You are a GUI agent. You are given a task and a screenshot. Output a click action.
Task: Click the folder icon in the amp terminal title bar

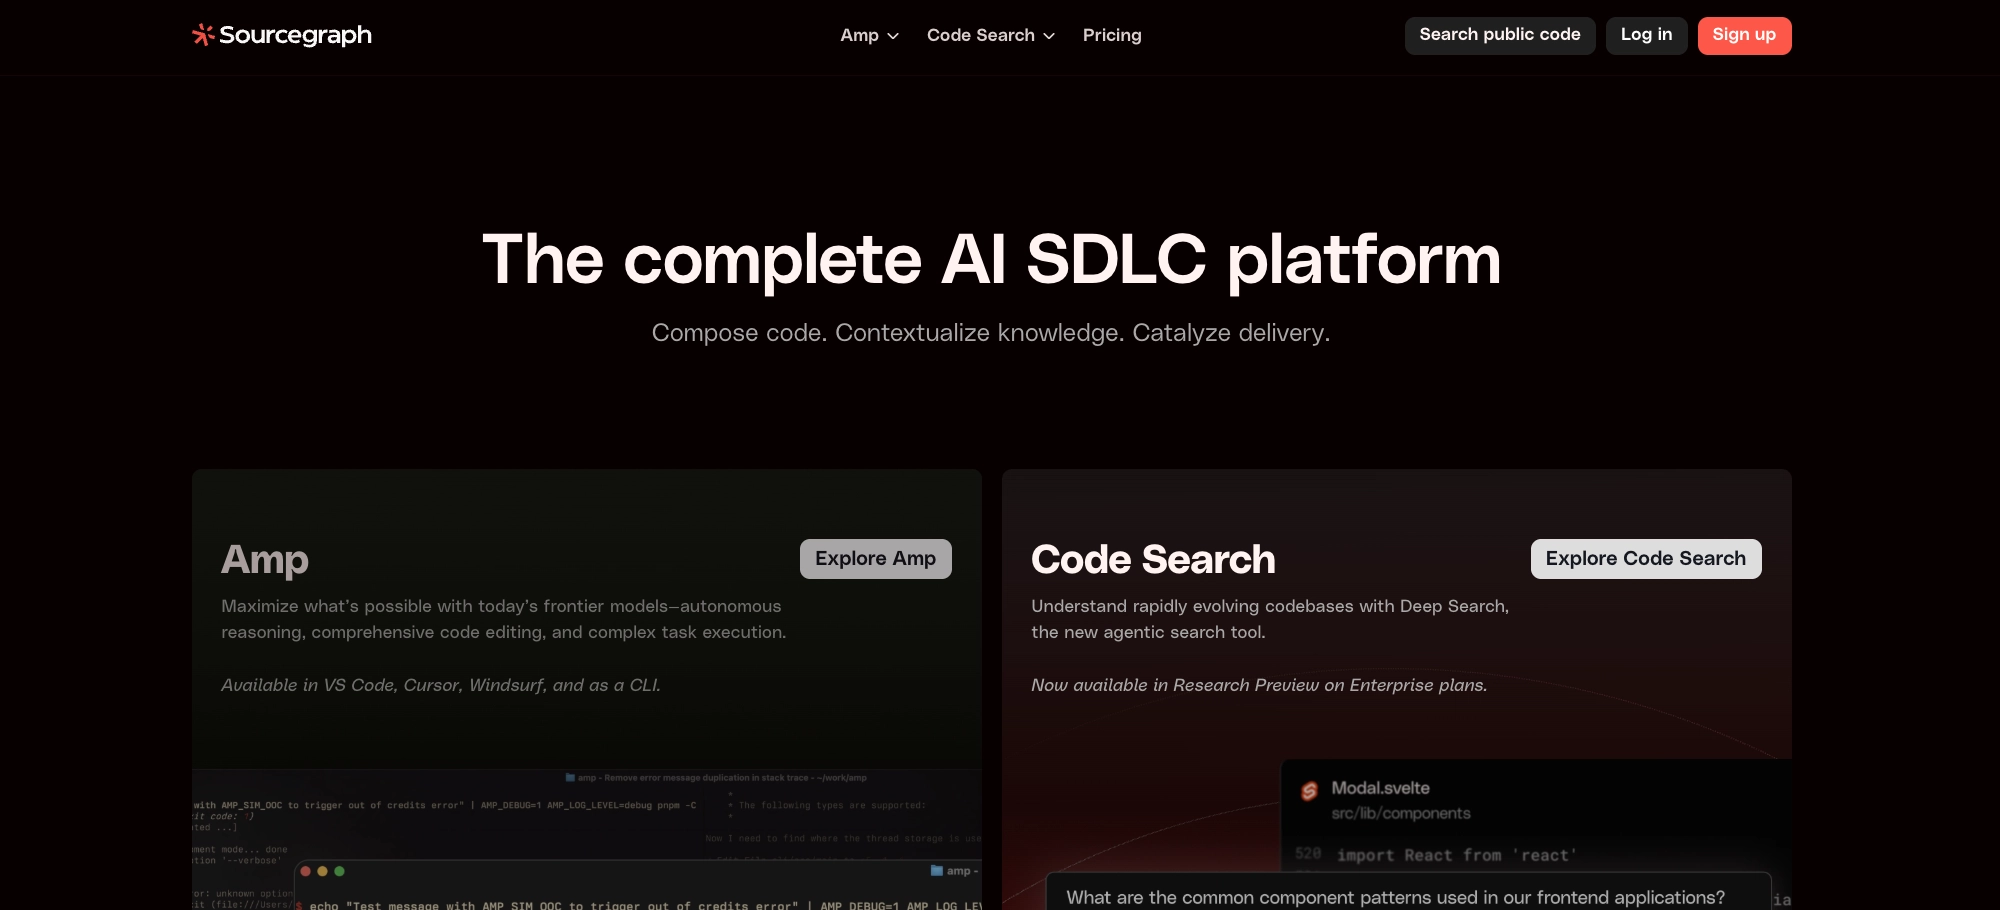click(568, 777)
